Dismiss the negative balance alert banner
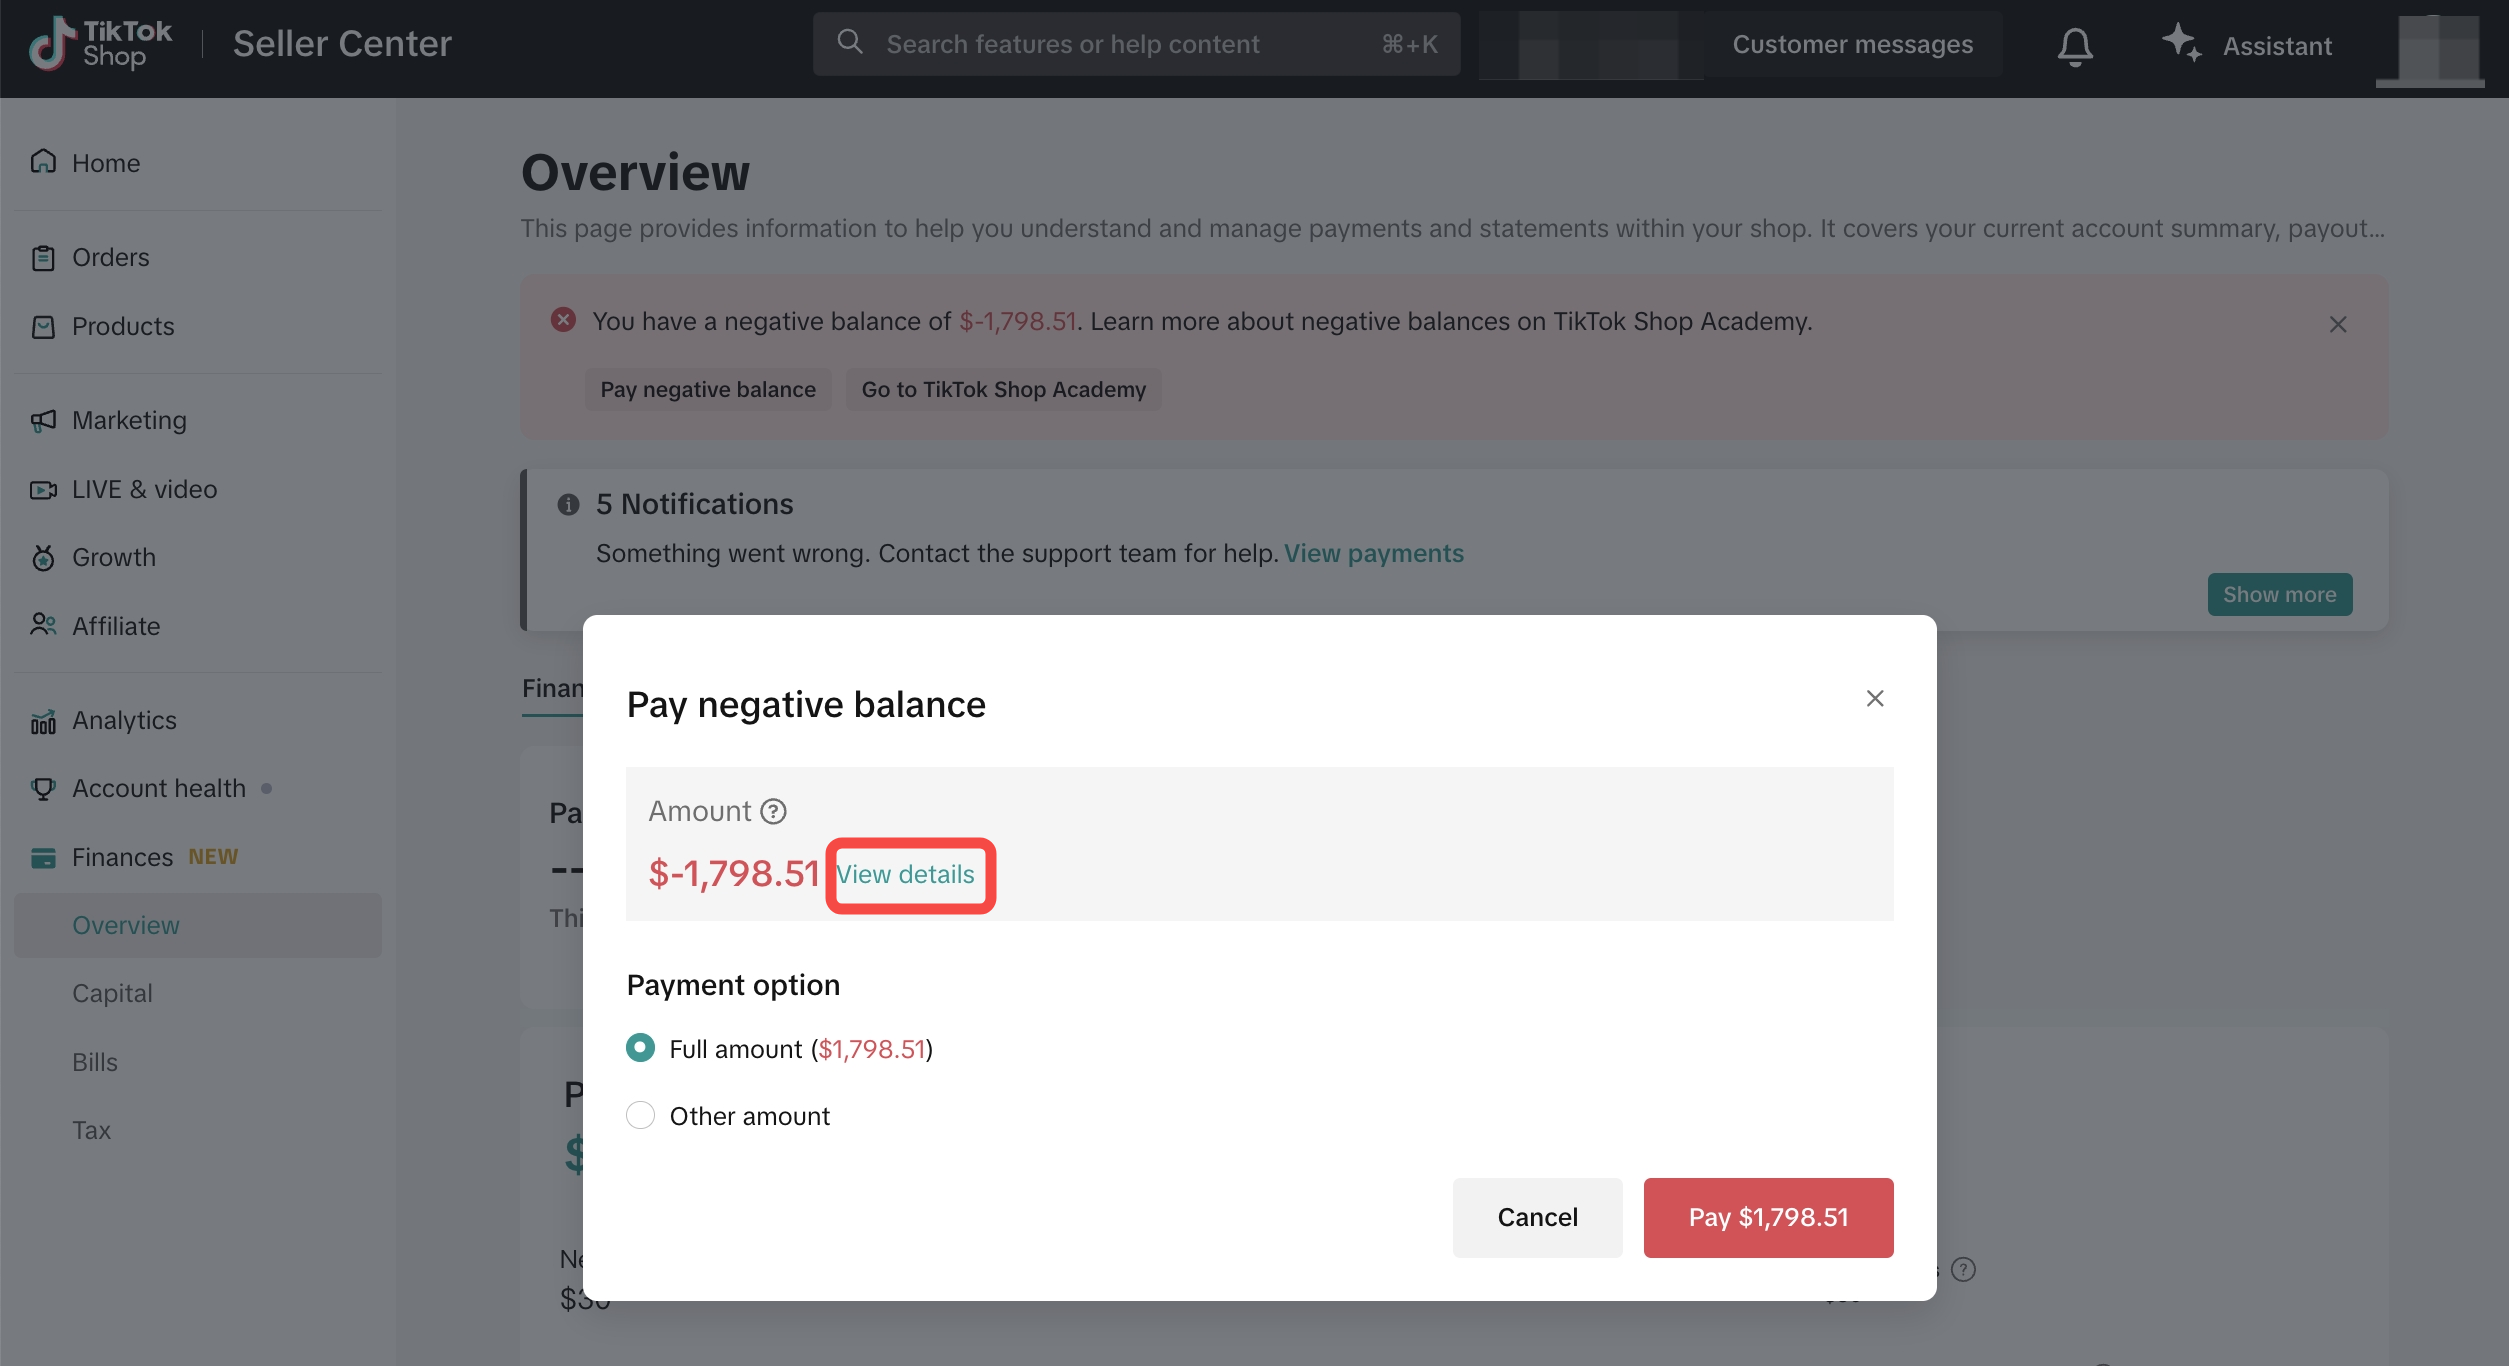Screen dimensions: 2509x1366 click(2338, 324)
